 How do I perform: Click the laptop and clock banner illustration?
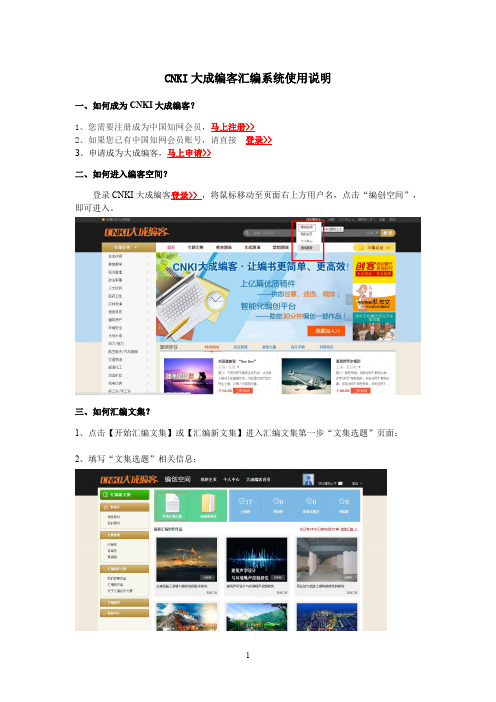coord(192,300)
